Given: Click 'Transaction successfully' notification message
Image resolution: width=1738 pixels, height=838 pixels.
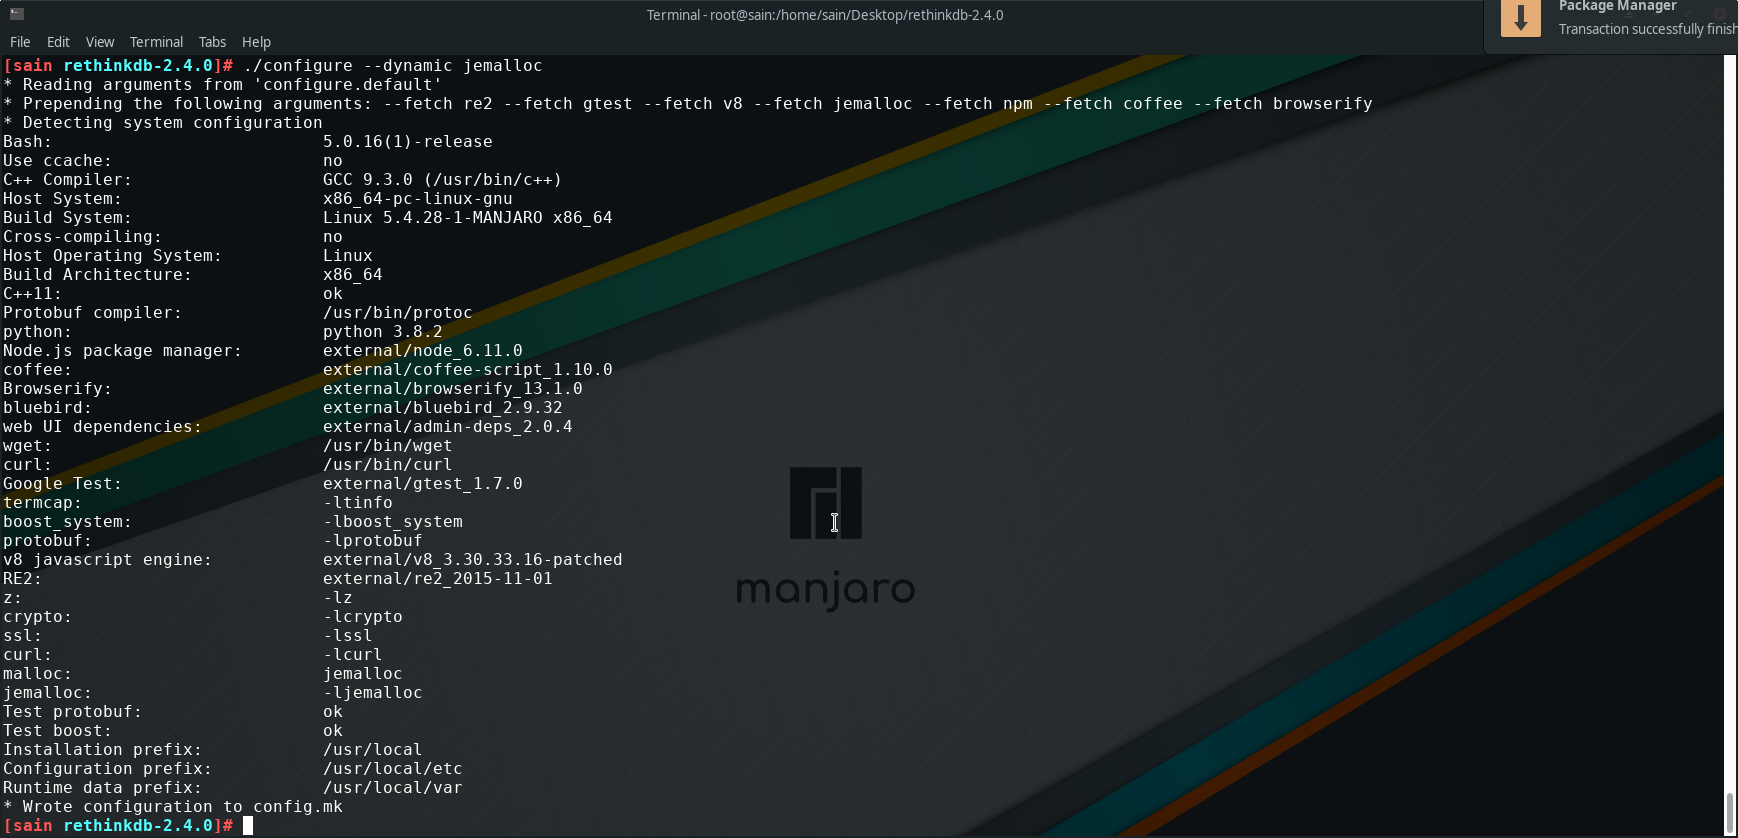Looking at the screenshot, I should tap(1647, 29).
